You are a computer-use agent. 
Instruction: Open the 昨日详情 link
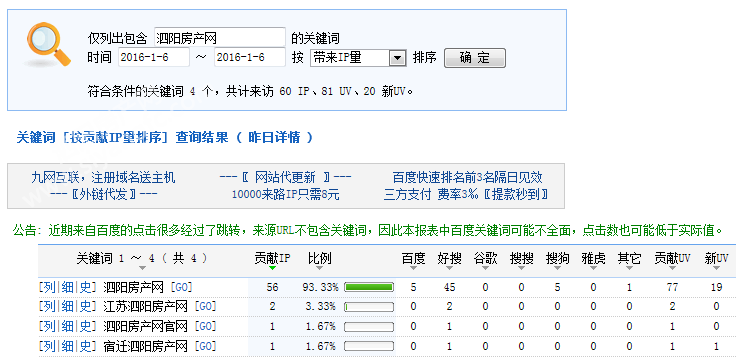274,138
